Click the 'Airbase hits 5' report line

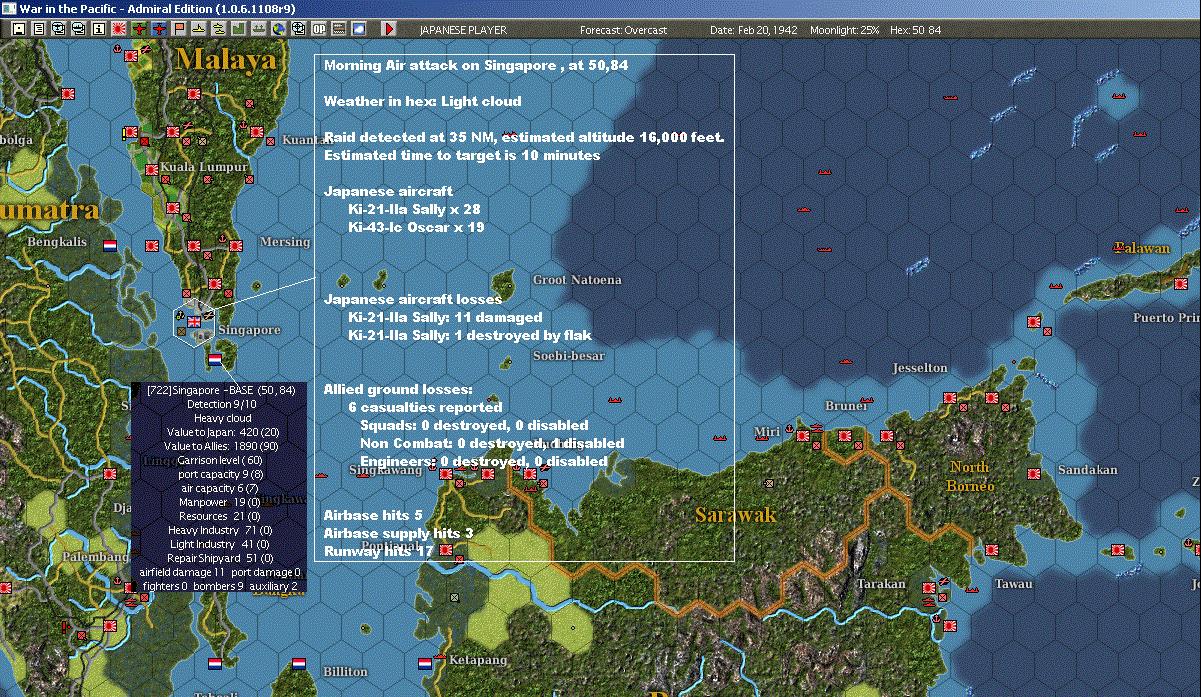pos(373,515)
